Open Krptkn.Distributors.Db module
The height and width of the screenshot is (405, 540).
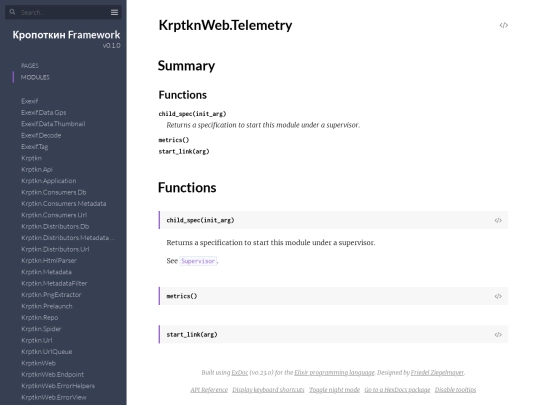click(x=55, y=226)
